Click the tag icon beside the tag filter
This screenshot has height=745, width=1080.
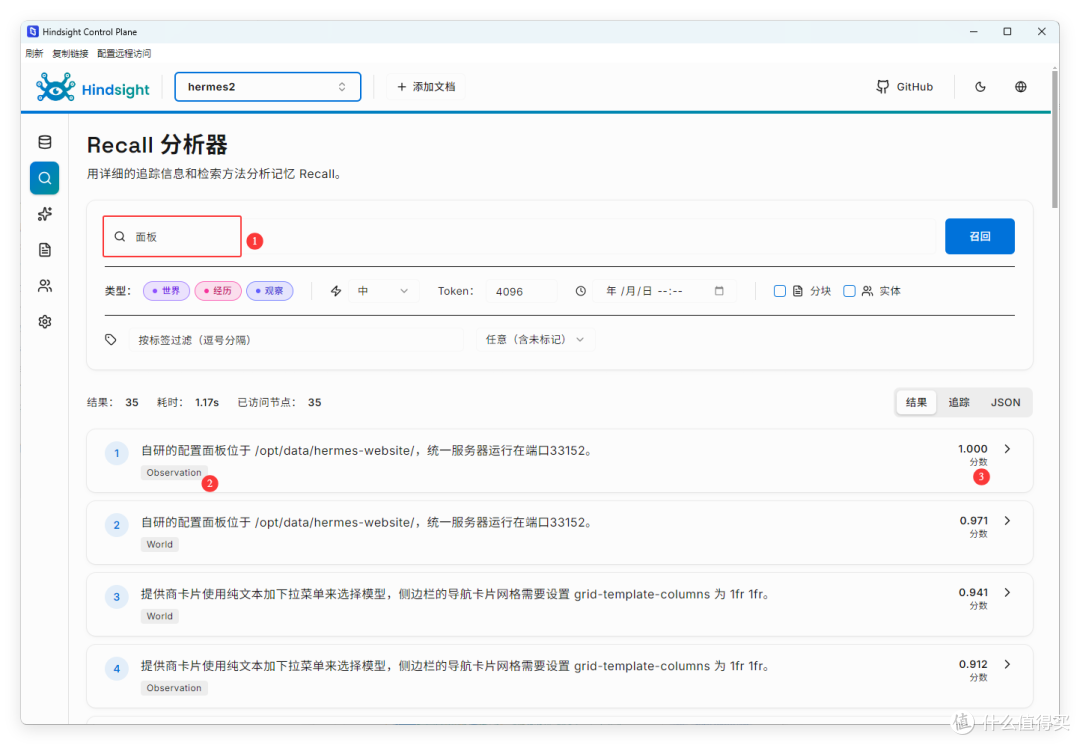111,339
